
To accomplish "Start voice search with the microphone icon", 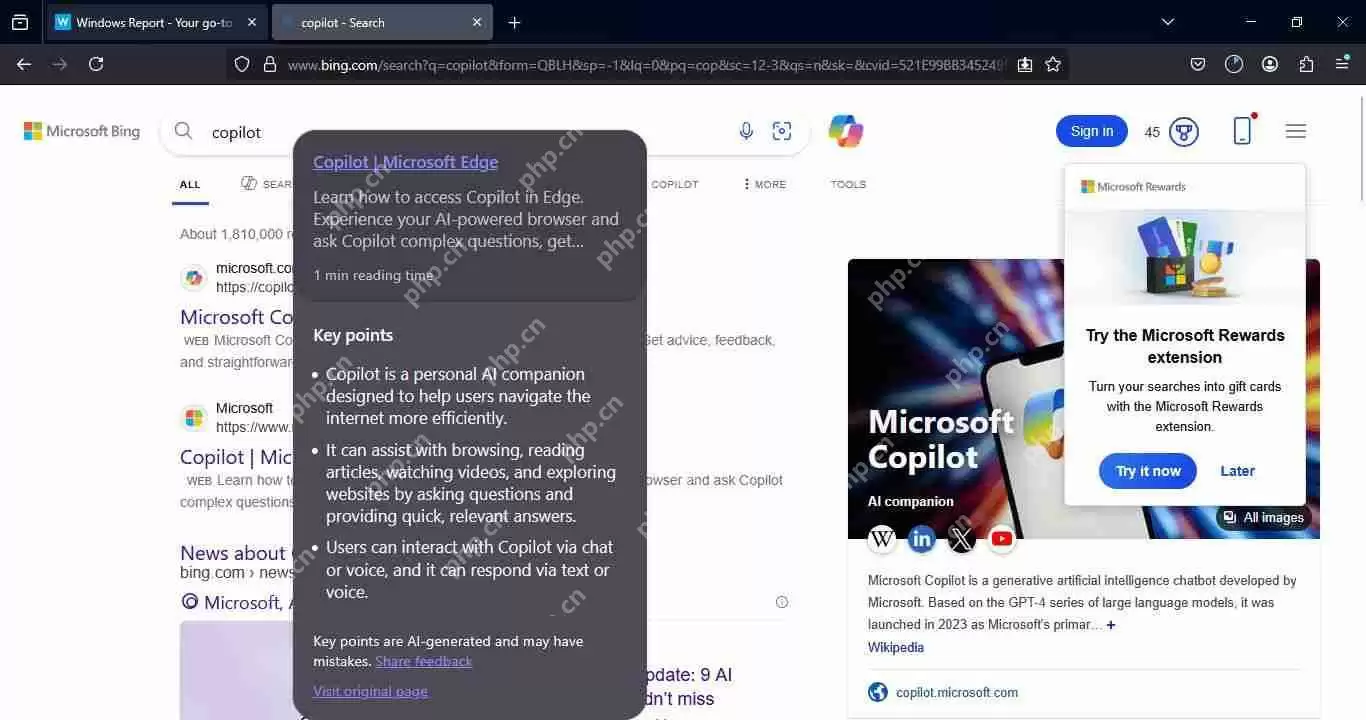I will click(x=746, y=131).
